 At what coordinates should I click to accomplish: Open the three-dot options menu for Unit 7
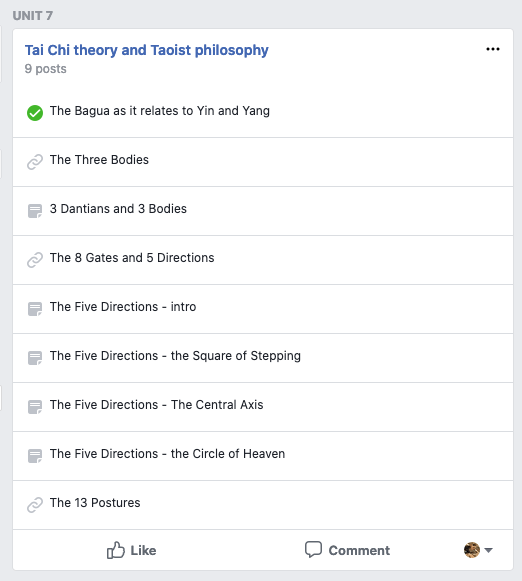pyautogui.click(x=493, y=49)
